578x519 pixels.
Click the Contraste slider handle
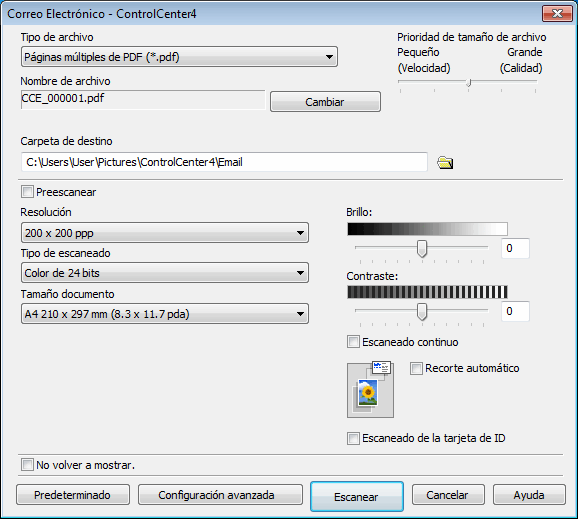(422, 312)
